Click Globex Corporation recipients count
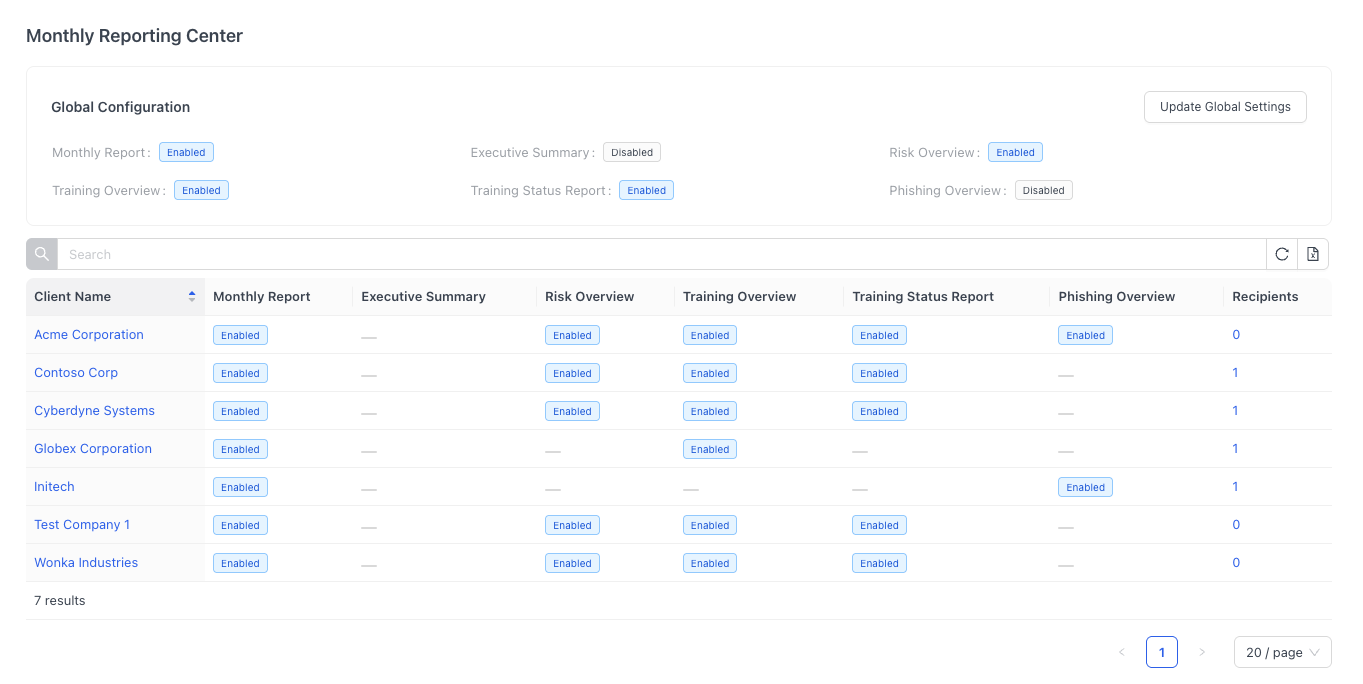The image size is (1363, 684). (1235, 449)
